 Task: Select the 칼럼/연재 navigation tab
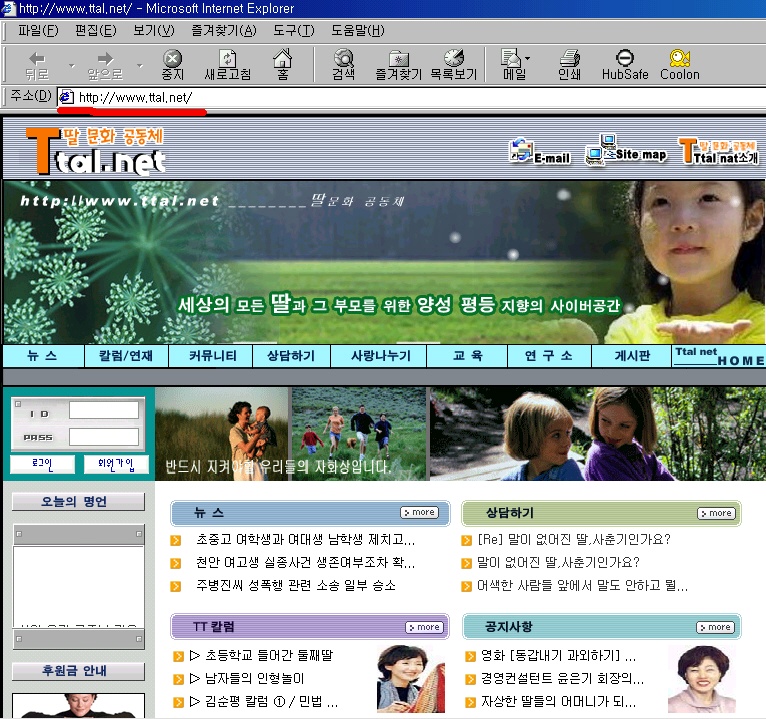126,356
